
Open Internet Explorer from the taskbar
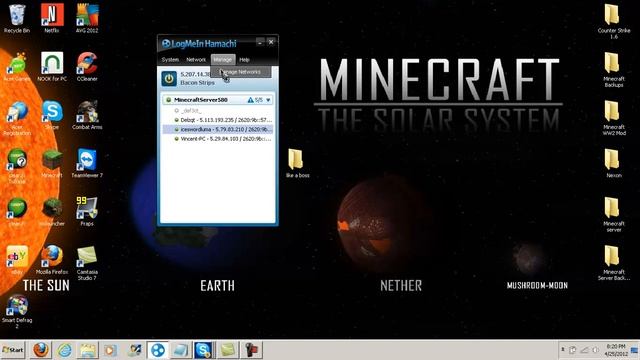[64, 350]
